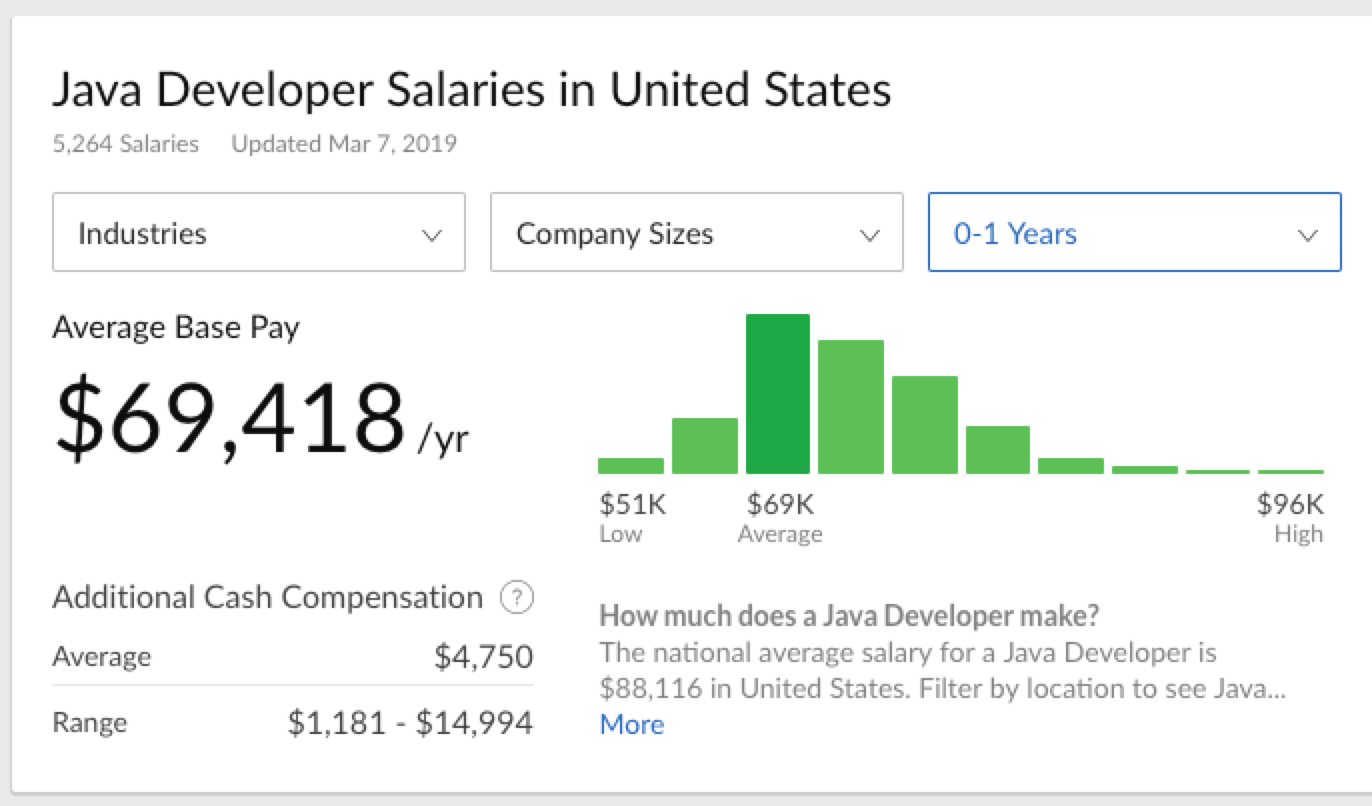Click the $69,418 average base pay figure
The image size is (1372, 806).
coord(230,420)
